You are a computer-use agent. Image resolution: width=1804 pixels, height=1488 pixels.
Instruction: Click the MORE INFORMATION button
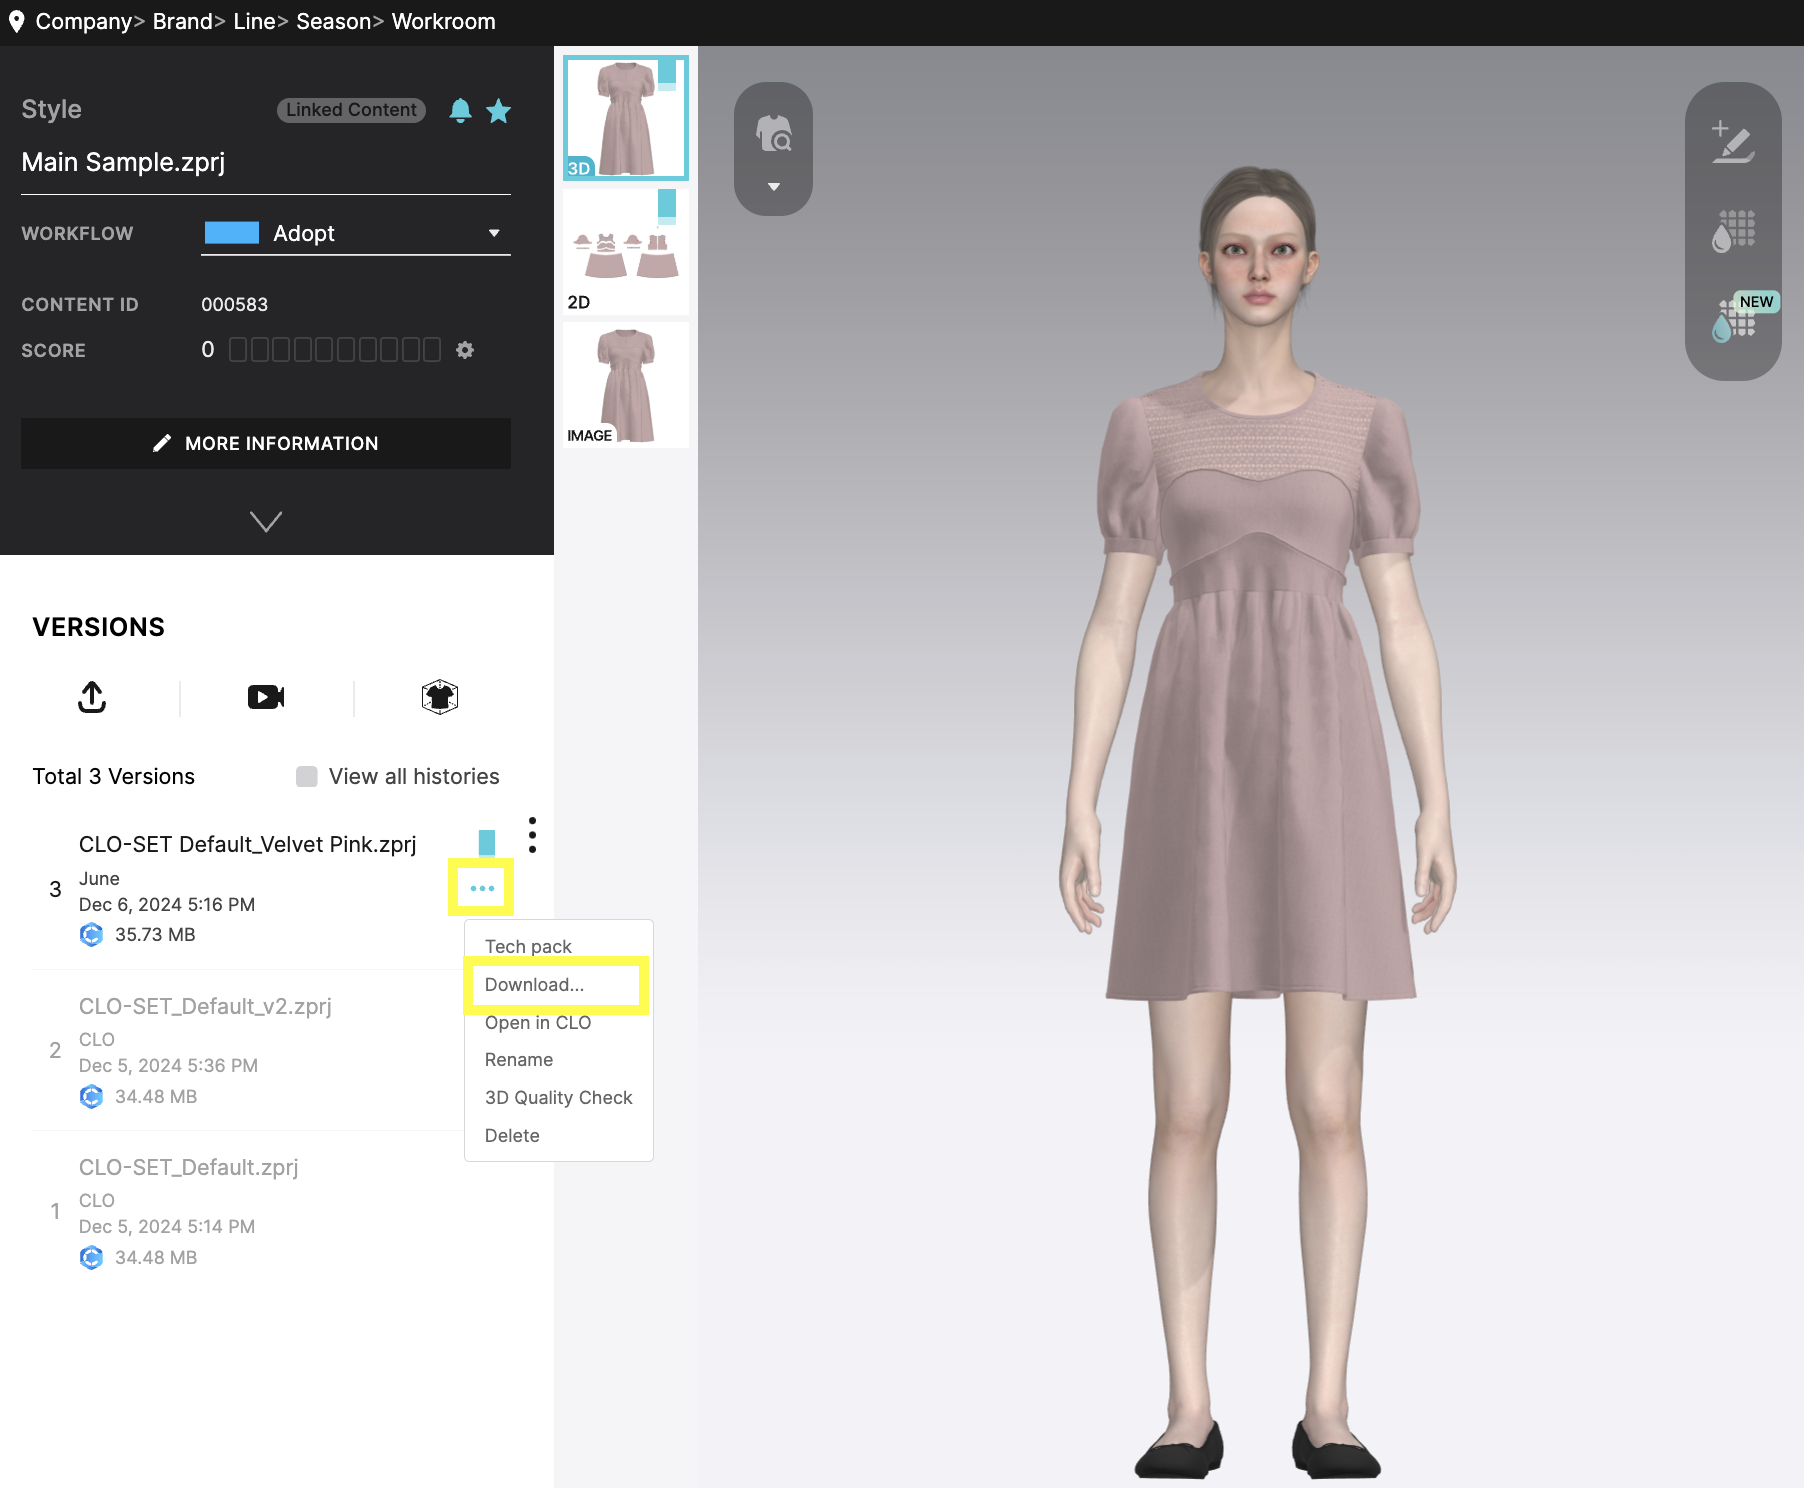pyautogui.click(x=266, y=443)
